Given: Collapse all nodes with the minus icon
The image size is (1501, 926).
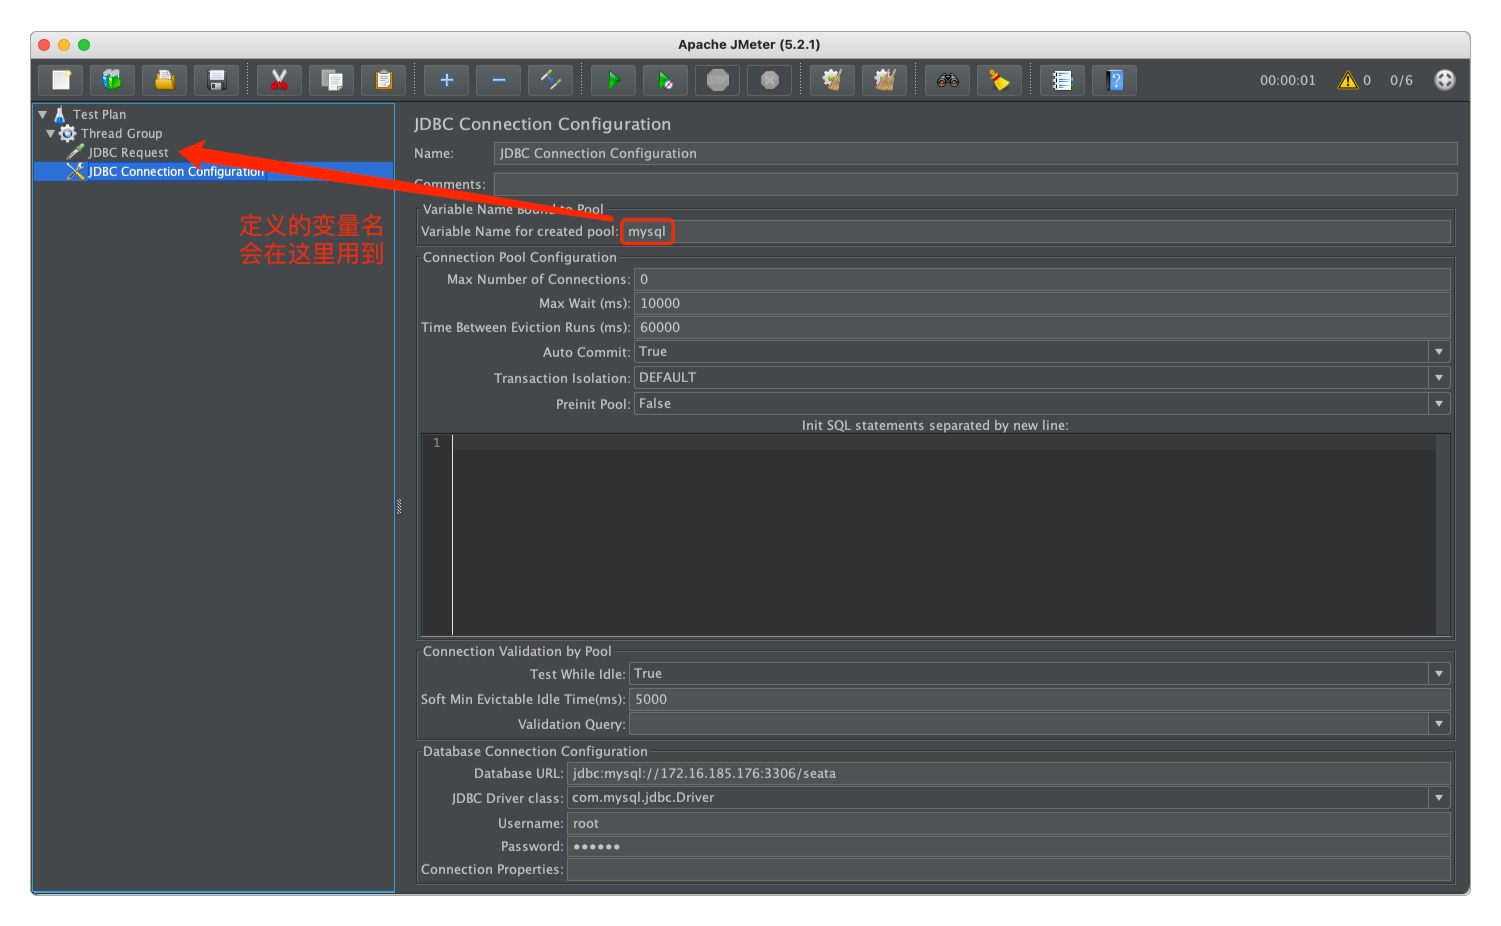Looking at the screenshot, I should click(x=498, y=80).
